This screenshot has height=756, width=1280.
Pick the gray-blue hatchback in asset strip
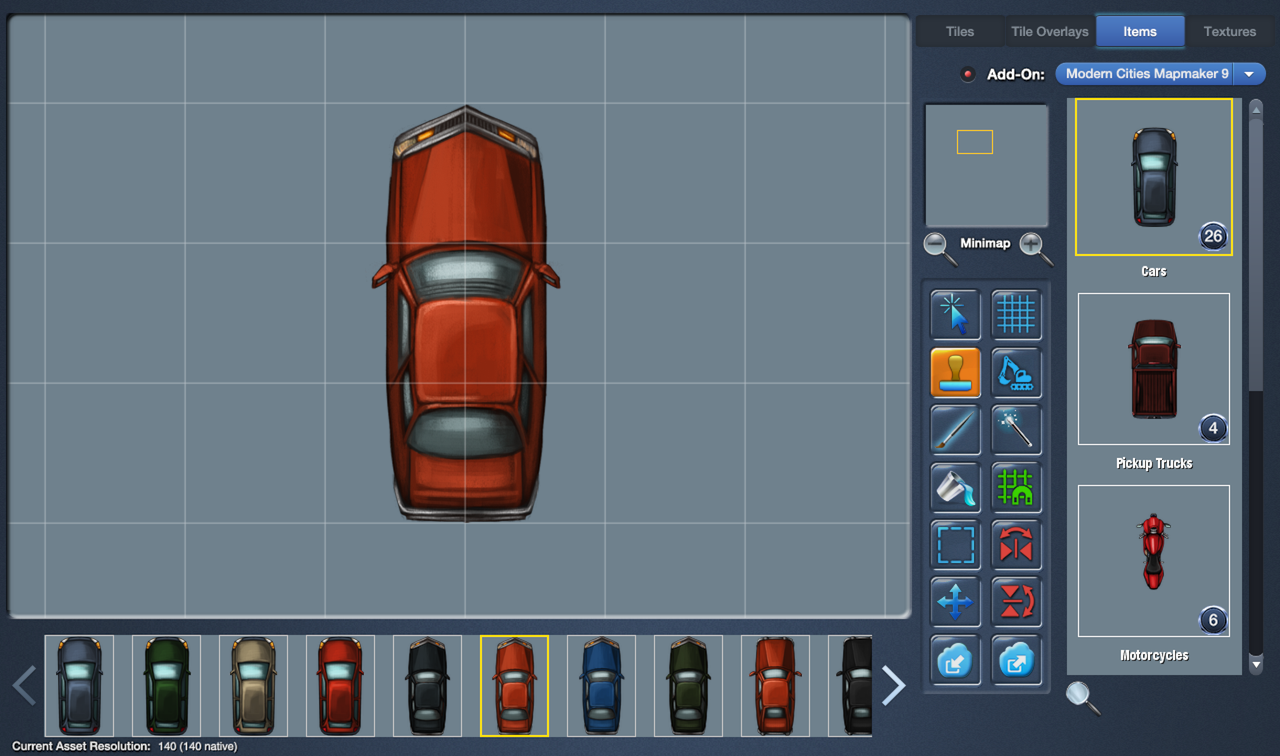tap(79, 686)
